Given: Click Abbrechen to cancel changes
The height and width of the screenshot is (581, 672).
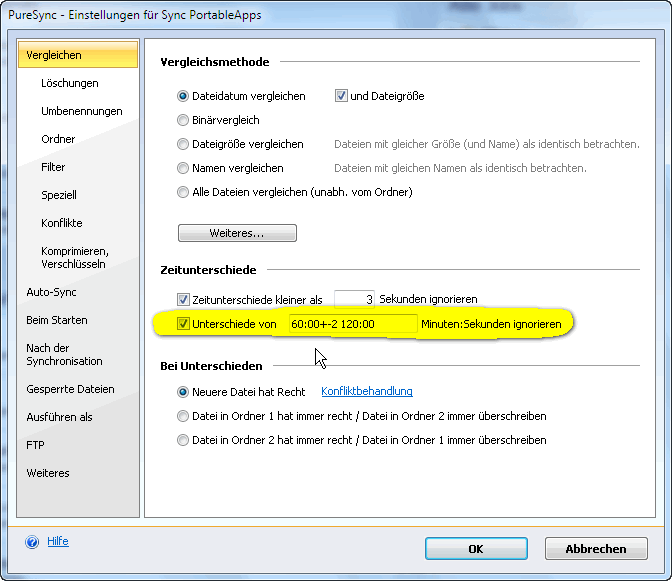Looking at the screenshot, I should pyautogui.click(x=596, y=549).
